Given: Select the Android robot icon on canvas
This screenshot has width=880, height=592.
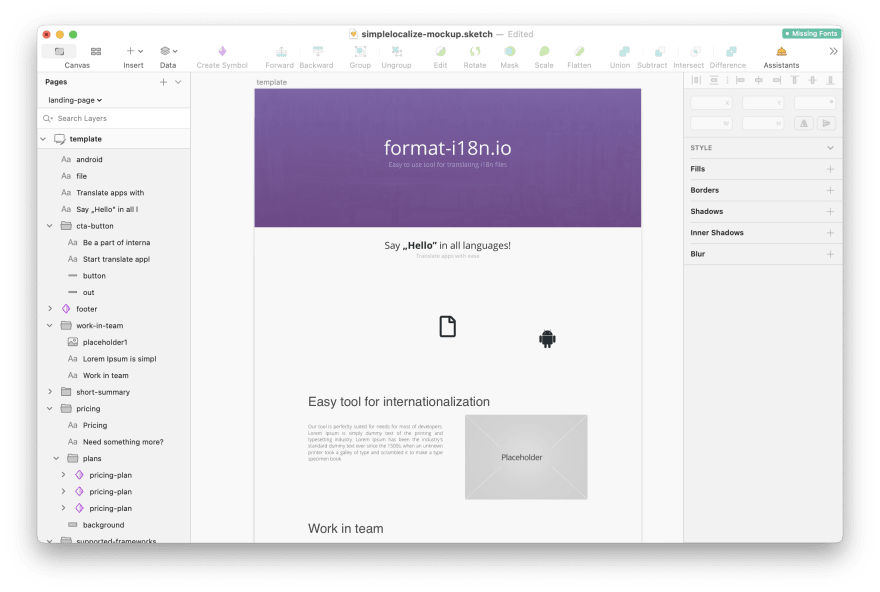Looking at the screenshot, I should coord(547,338).
